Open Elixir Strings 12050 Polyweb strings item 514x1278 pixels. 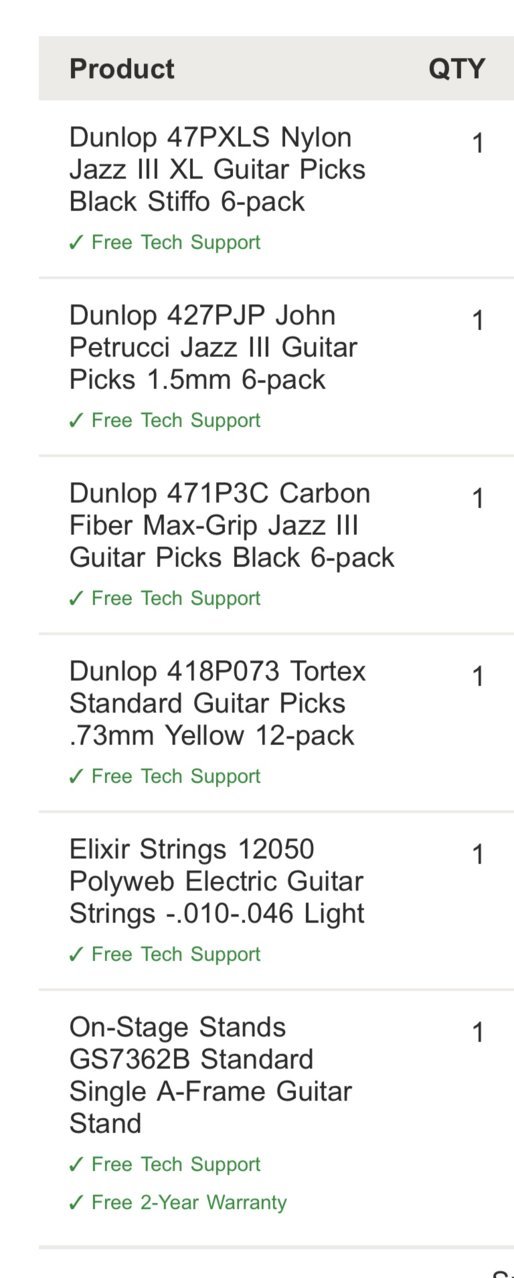[x=217, y=881]
